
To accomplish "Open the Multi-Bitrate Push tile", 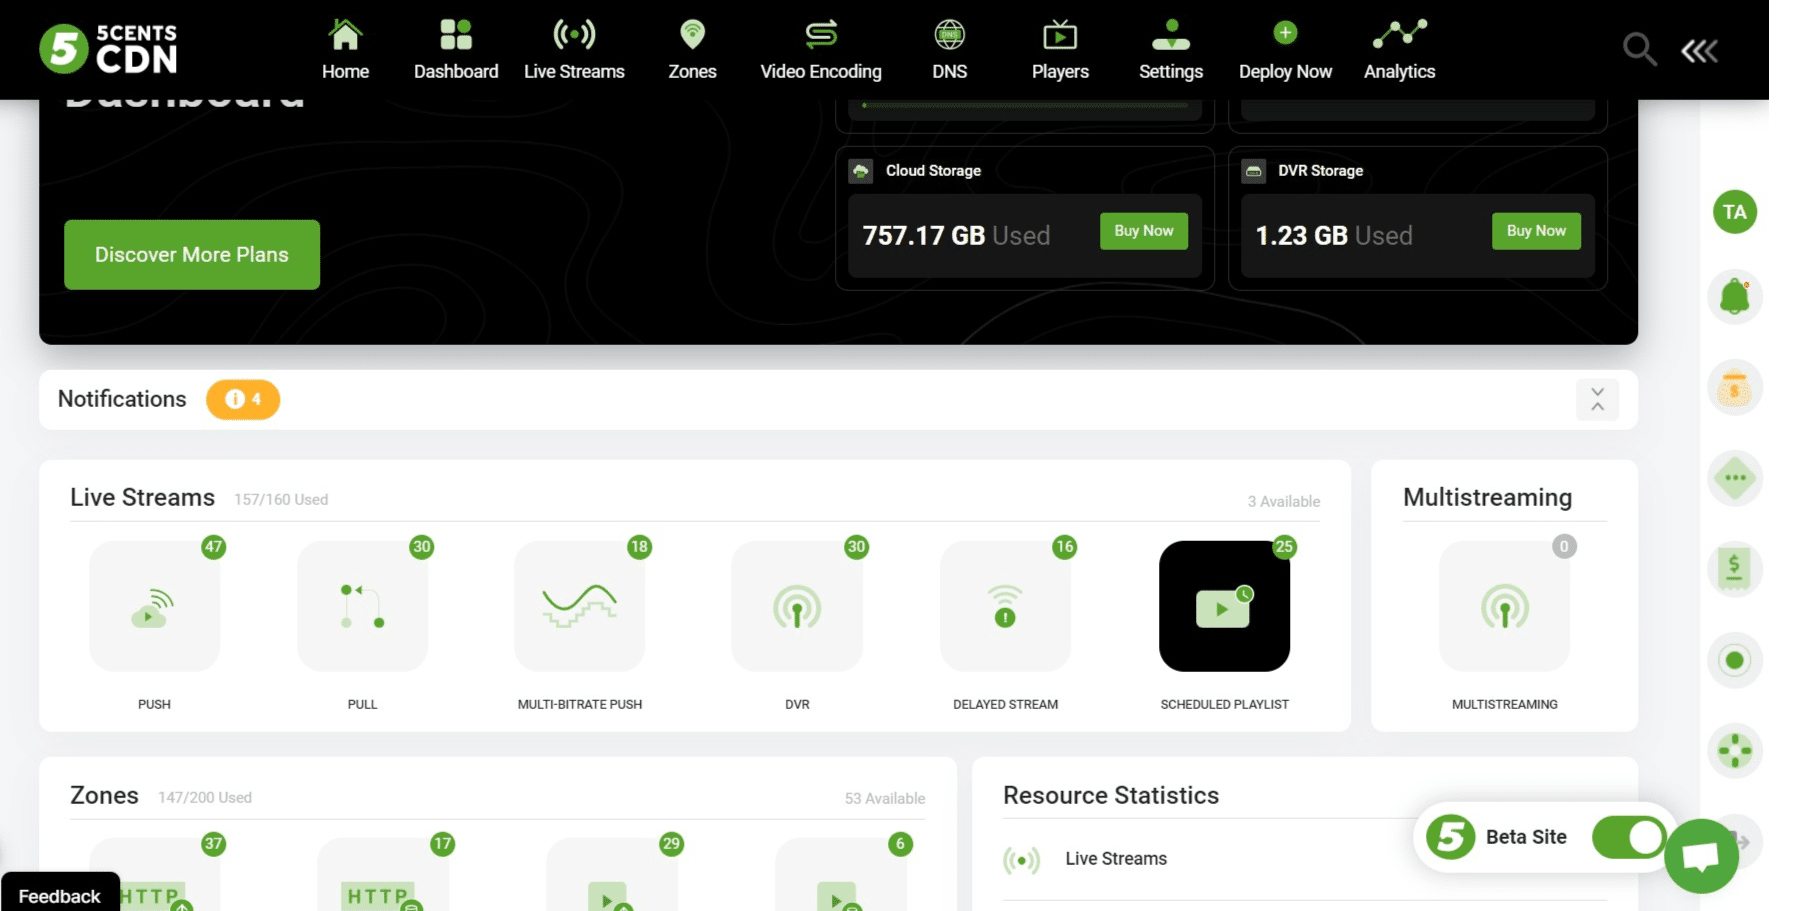I will [x=579, y=606].
